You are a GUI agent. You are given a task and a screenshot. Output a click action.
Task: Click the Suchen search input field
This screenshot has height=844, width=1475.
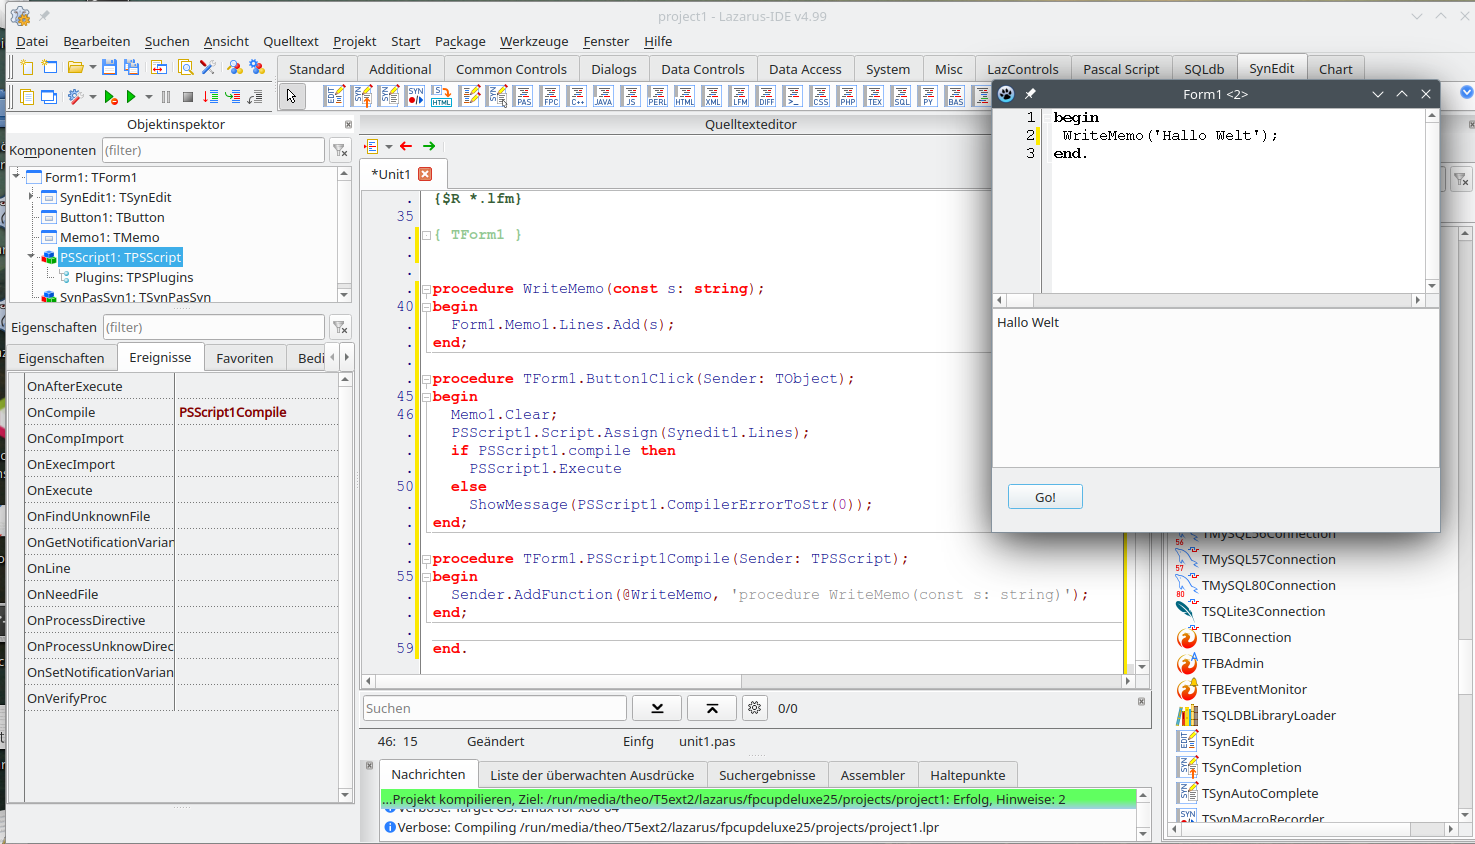494,708
